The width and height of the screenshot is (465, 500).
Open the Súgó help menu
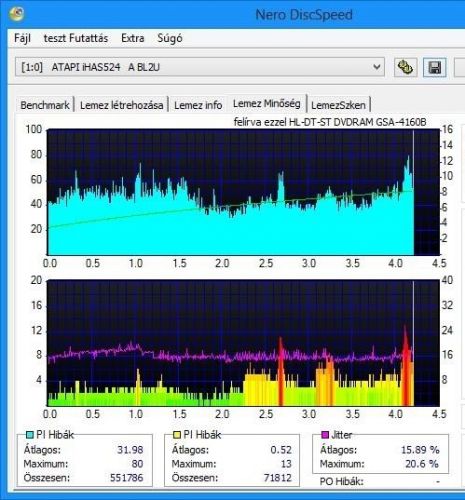pos(170,38)
